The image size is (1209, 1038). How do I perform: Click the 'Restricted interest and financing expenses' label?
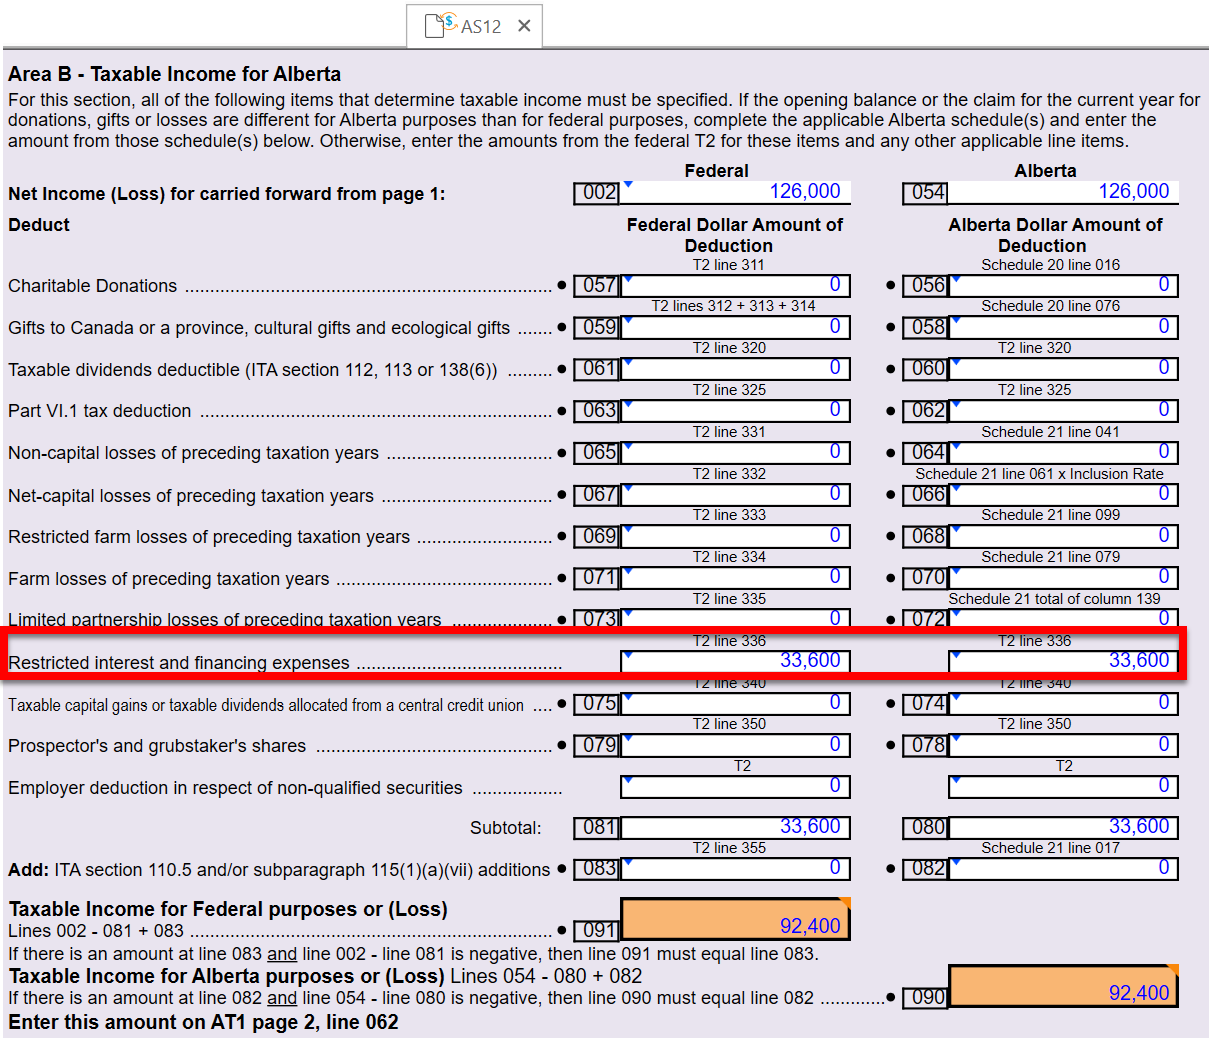click(x=179, y=663)
